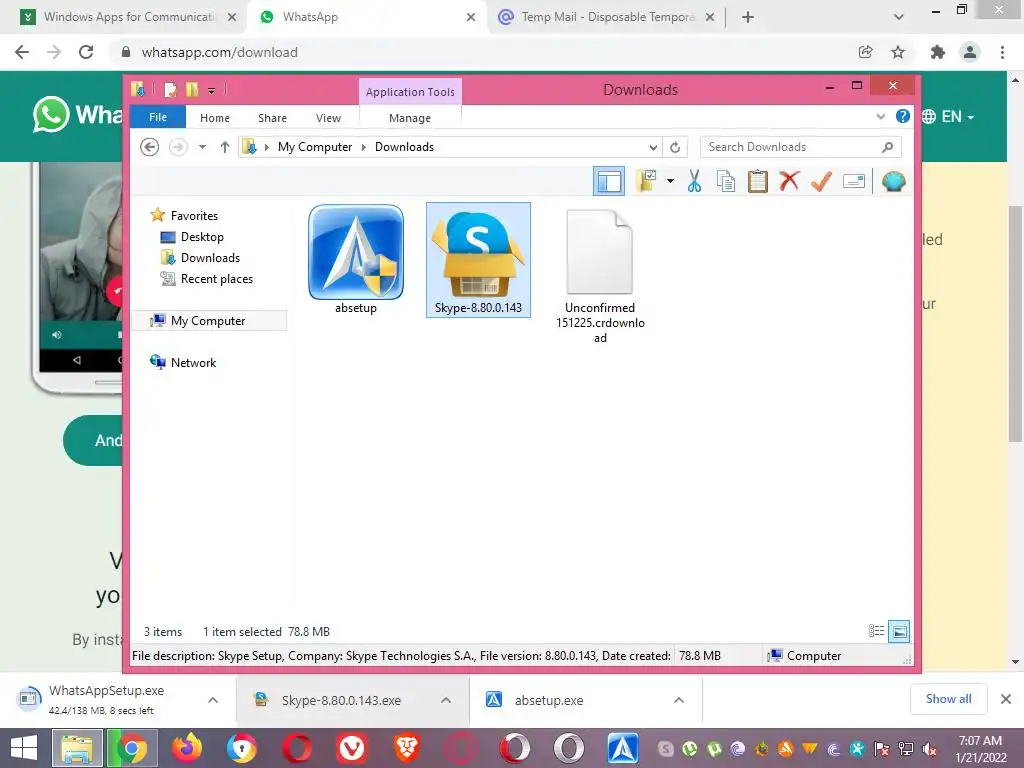Click My Computer in the address breadcrumb
Viewport: 1024px width, 768px height.
(315, 147)
